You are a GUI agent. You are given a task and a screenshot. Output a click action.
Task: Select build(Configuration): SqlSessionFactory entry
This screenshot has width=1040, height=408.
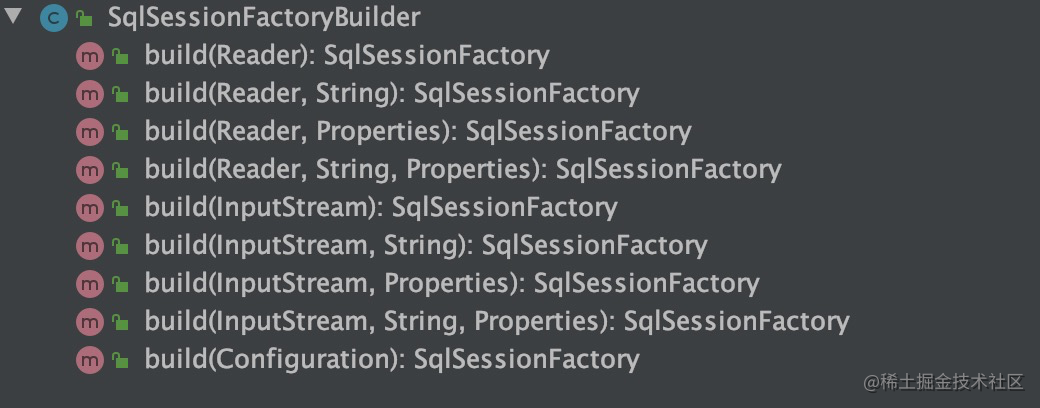coord(392,360)
